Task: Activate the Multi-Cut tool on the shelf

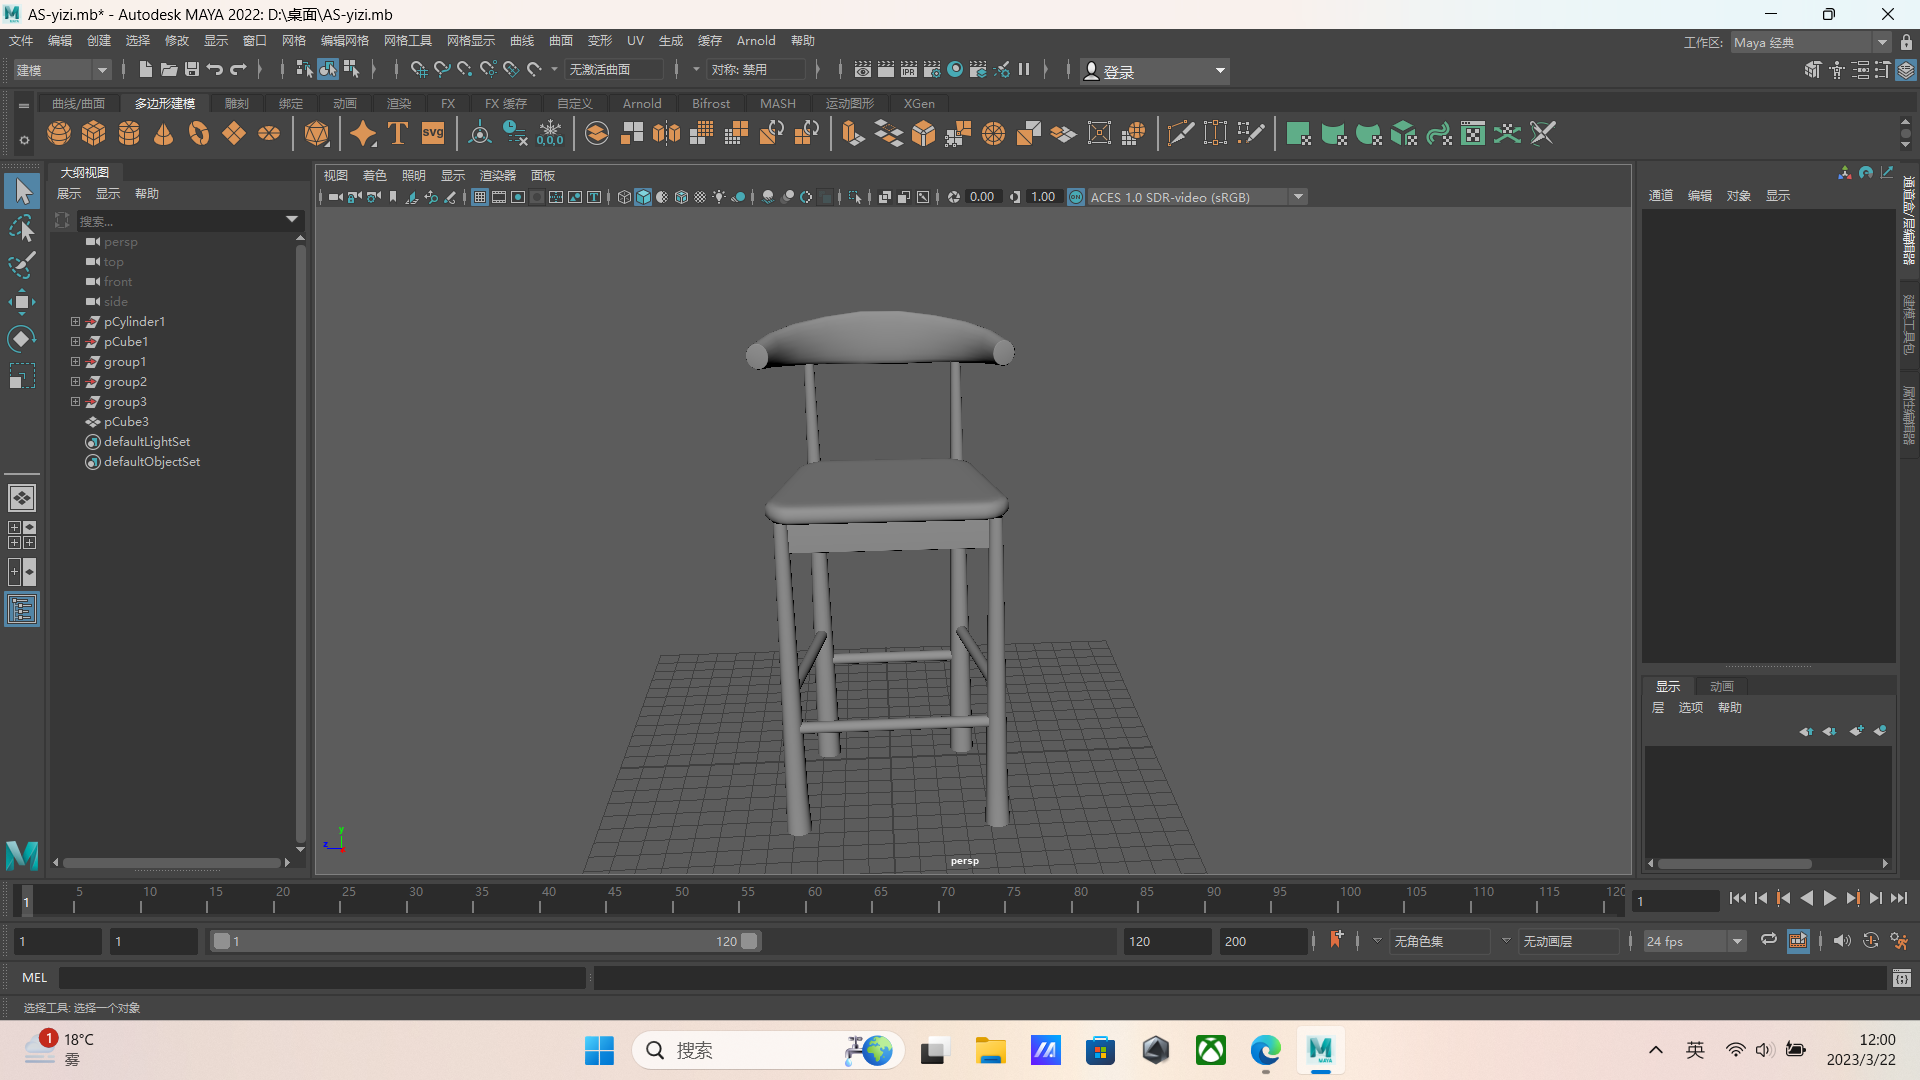Action: (1180, 133)
